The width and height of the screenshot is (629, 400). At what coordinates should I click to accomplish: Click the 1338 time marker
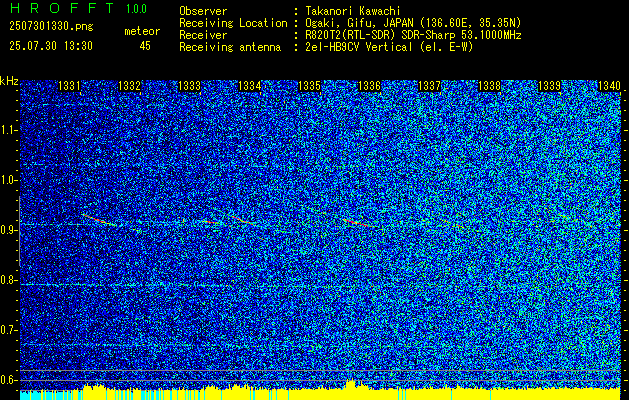tap(489, 86)
